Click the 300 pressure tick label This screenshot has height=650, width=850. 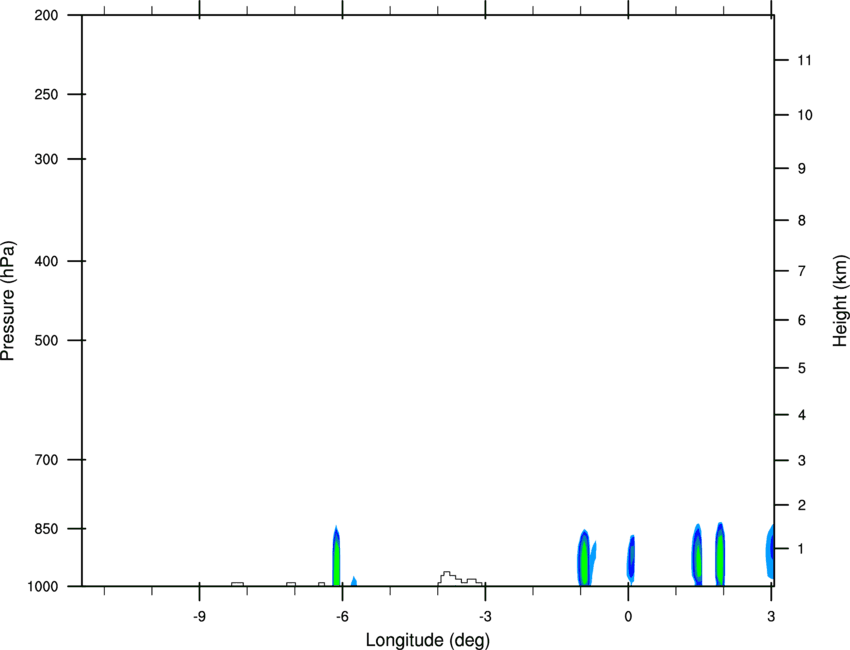(x=46, y=159)
